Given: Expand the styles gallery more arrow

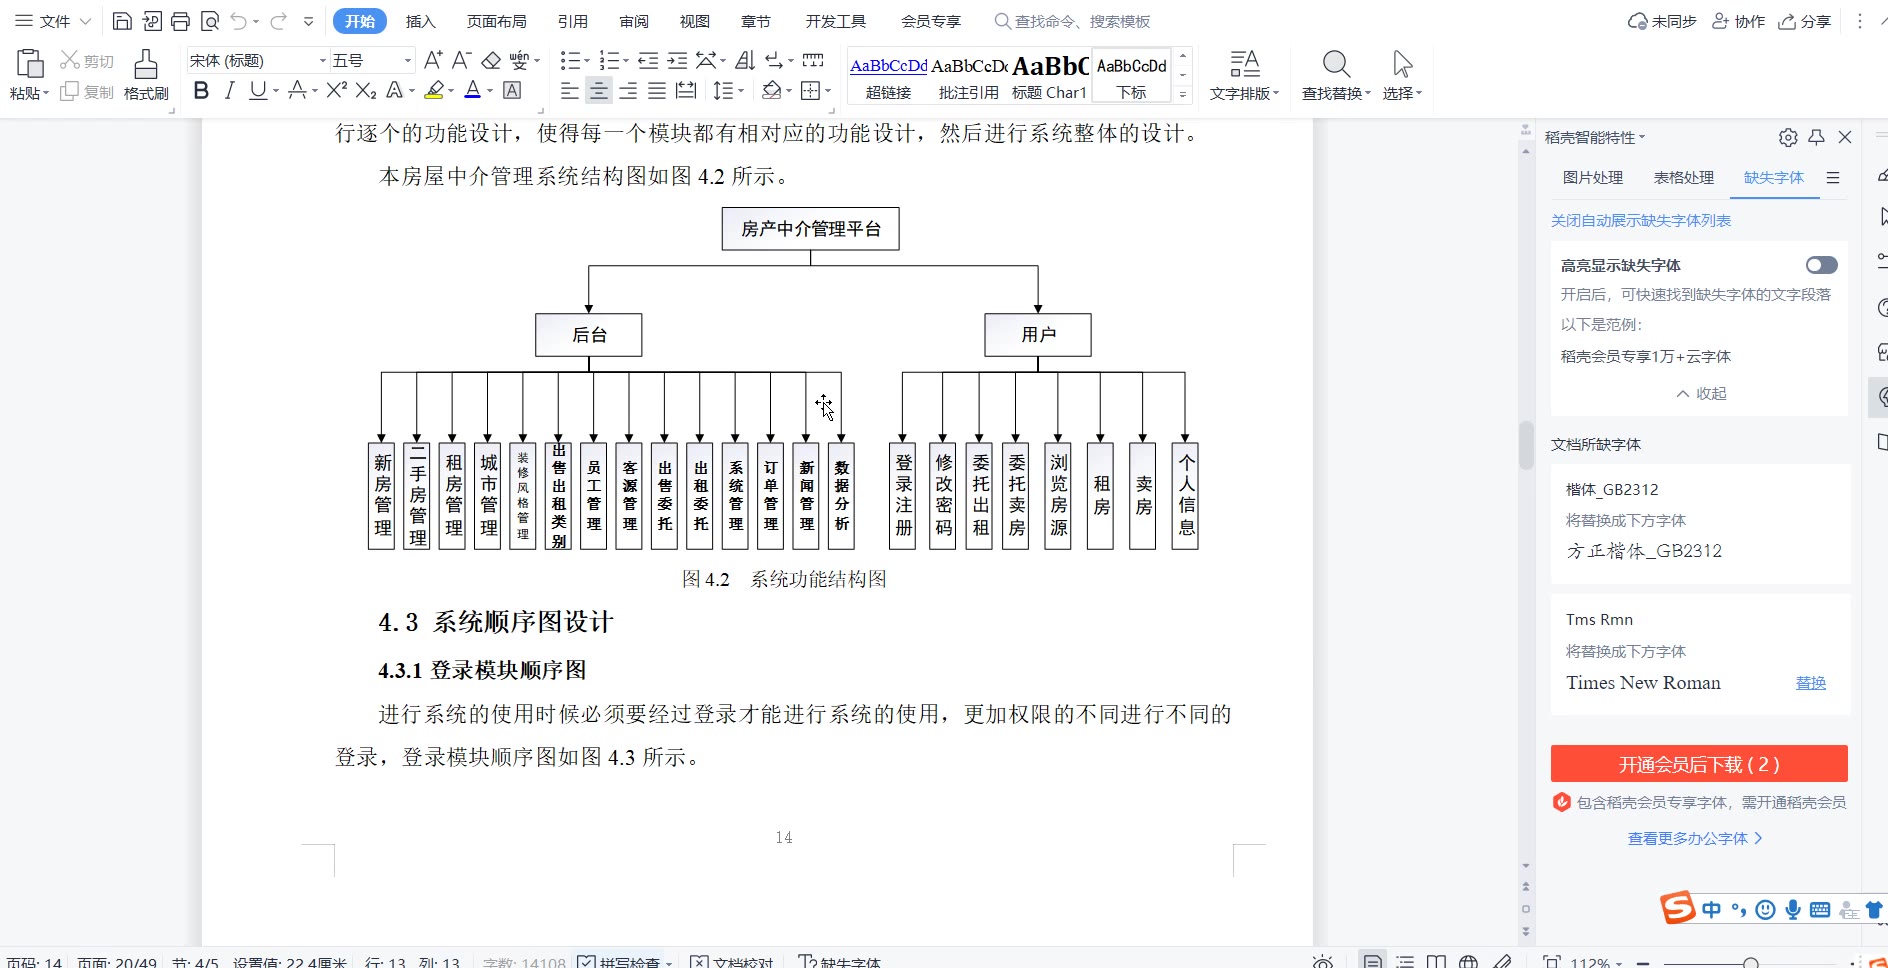Looking at the screenshot, I should tap(1183, 95).
